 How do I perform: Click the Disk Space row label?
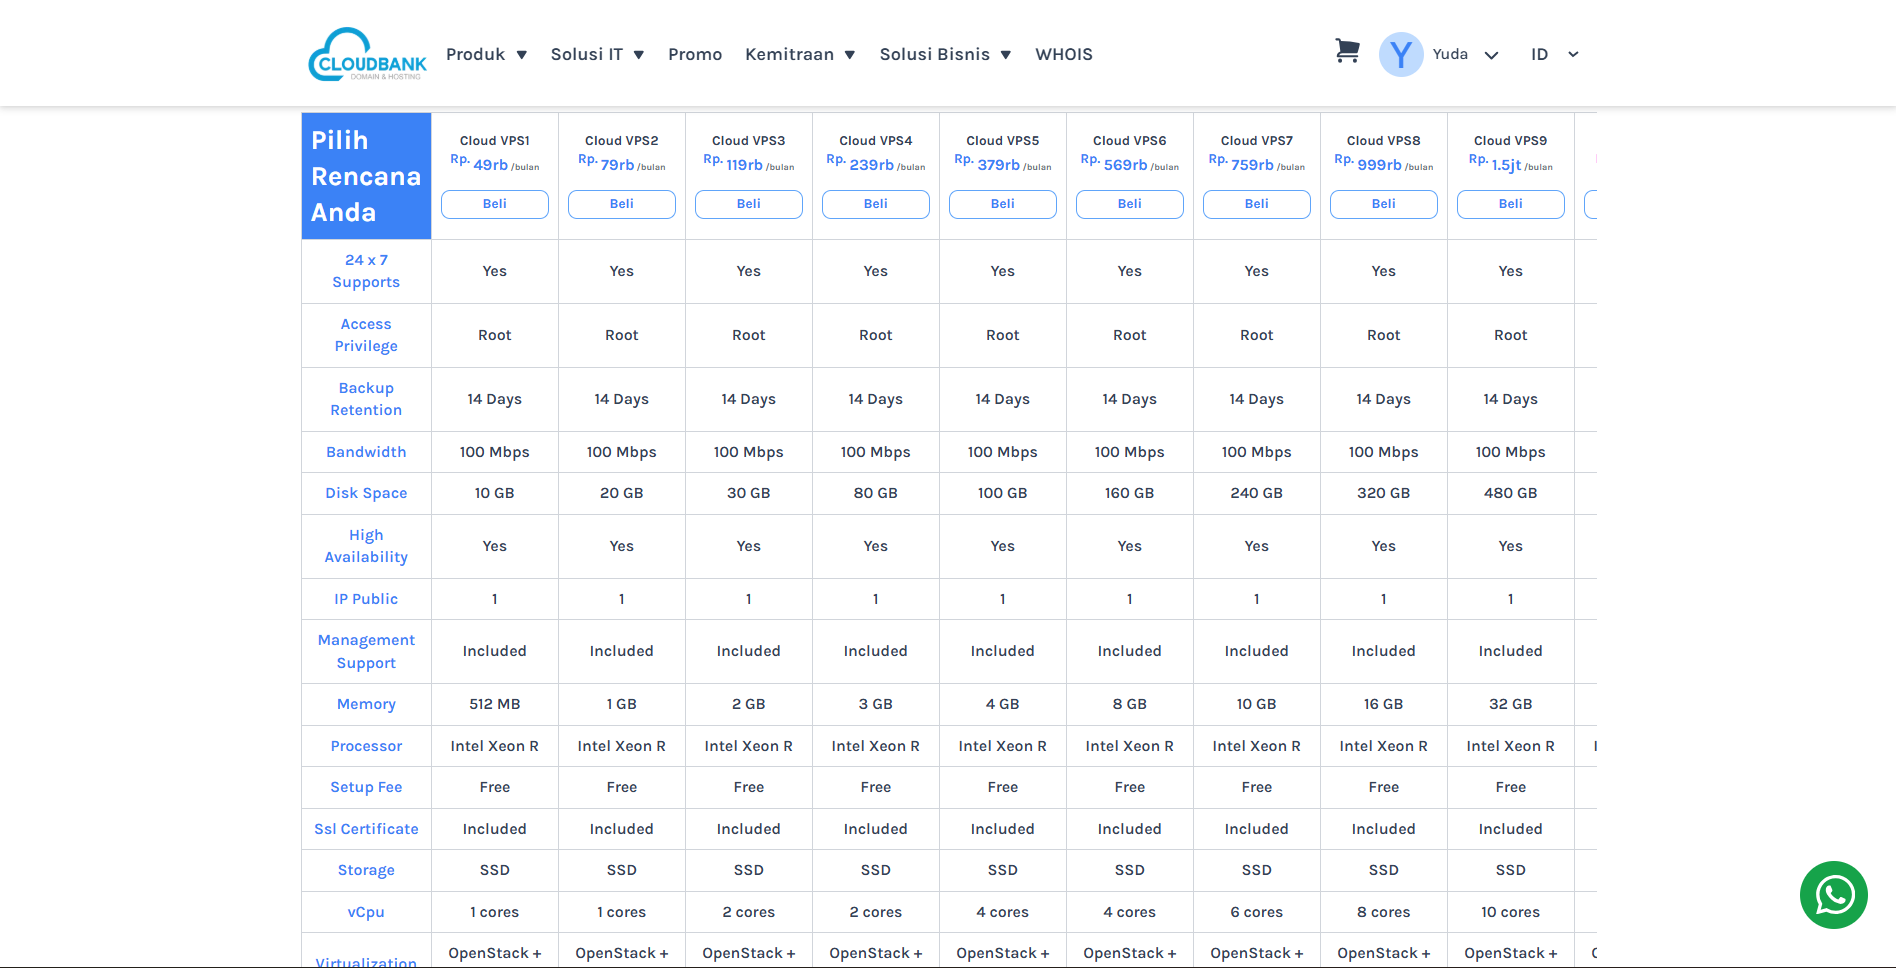point(366,493)
